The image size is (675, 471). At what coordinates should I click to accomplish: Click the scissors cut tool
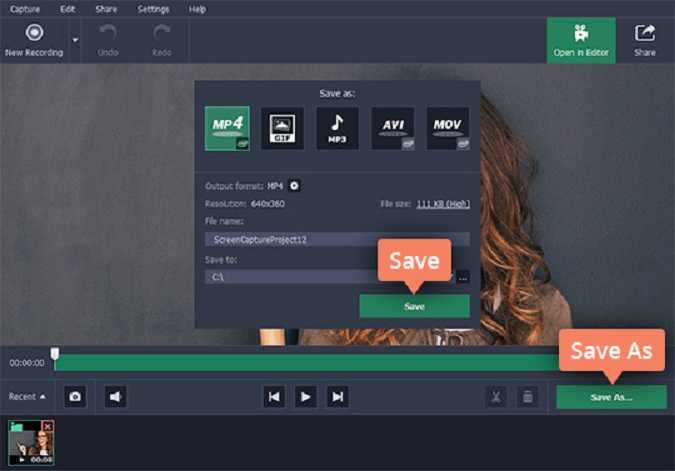pyautogui.click(x=496, y=397)
